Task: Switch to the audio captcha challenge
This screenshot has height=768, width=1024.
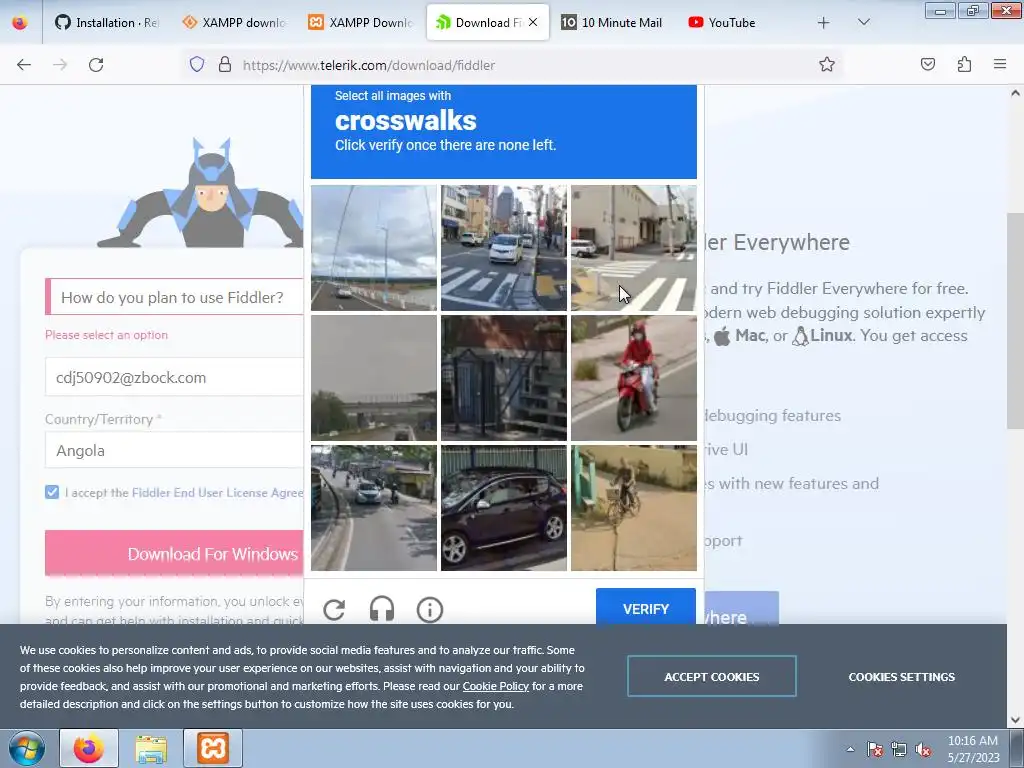Action: (382, 610)
